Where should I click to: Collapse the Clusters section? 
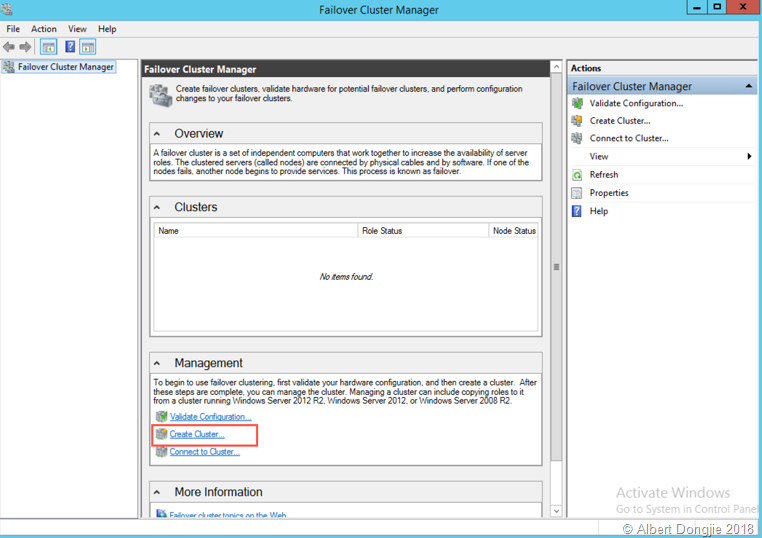coord(157,208)
